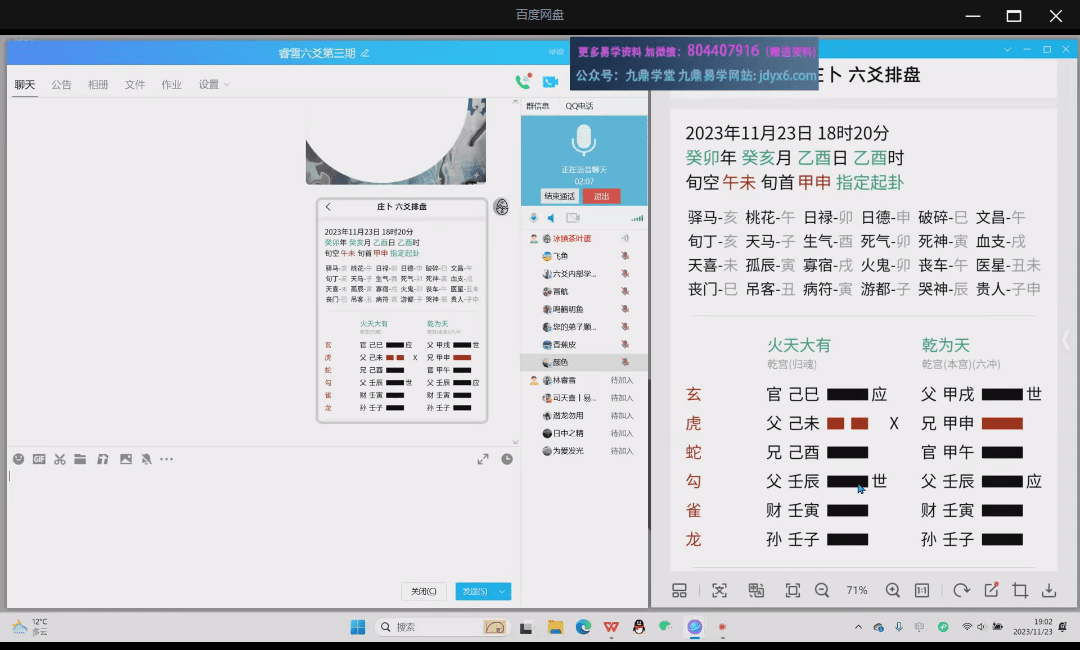Switch to the 公告 tab

(61, 85)
